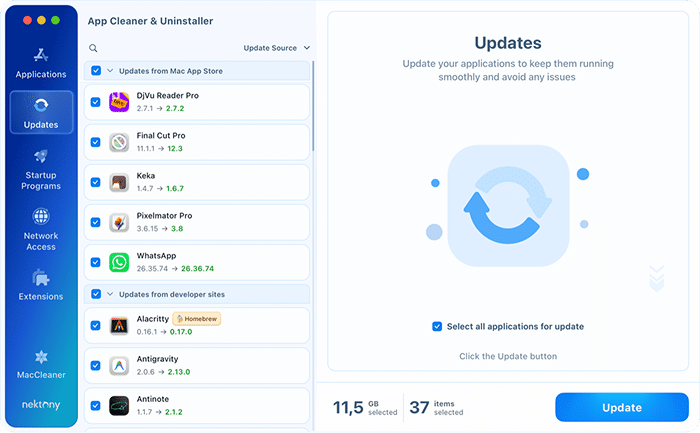Screen dimensions: 700x433
Task: Click the scroll-down chevrons indicator
Action: pyautogui.click(x=657, y=278)
